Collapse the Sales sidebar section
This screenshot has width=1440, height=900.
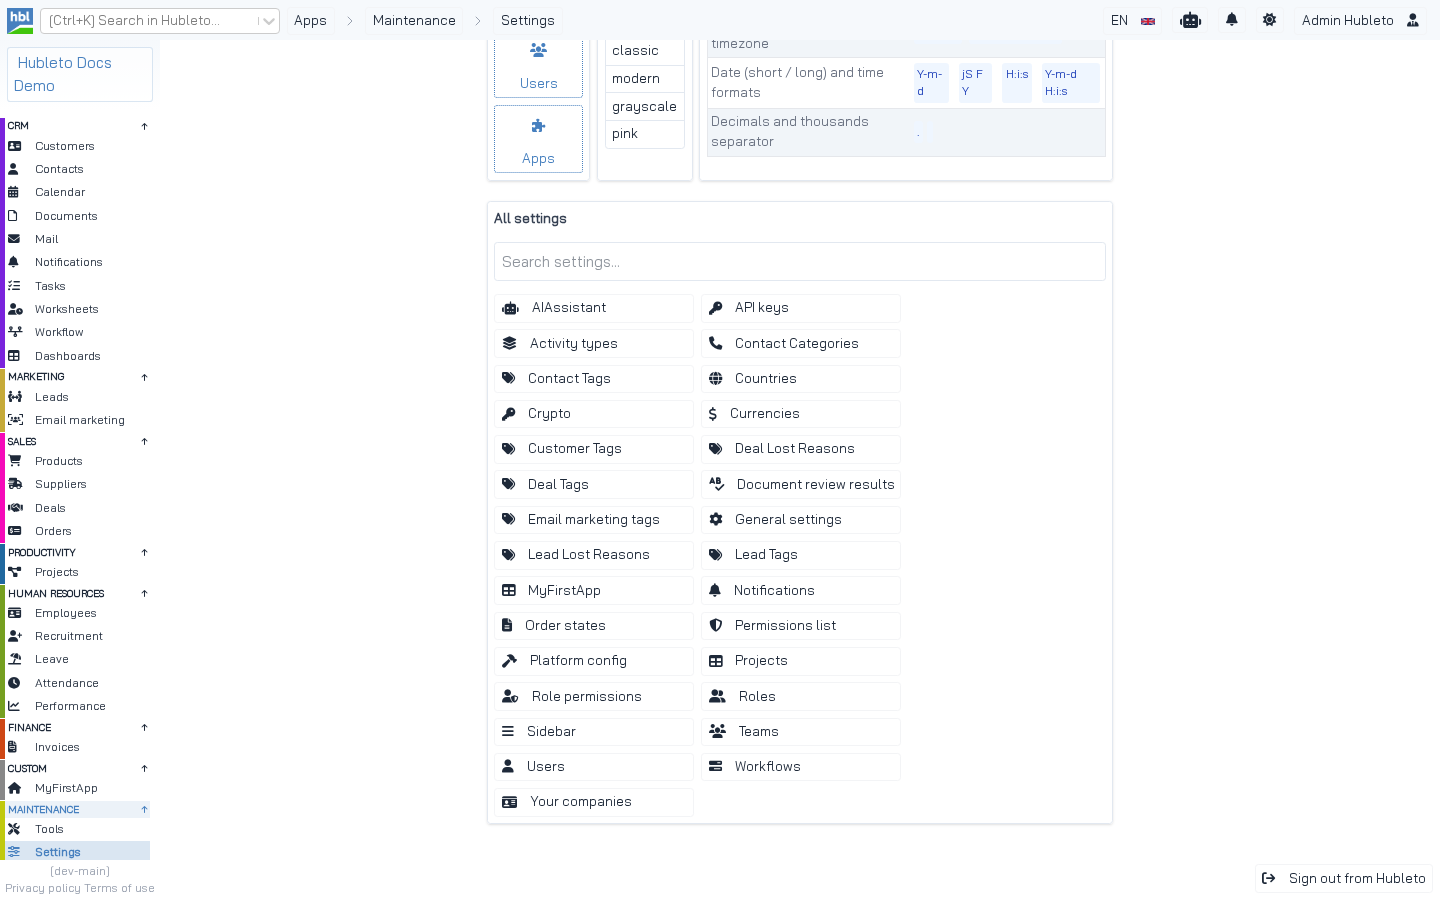(x=144, y=441)
